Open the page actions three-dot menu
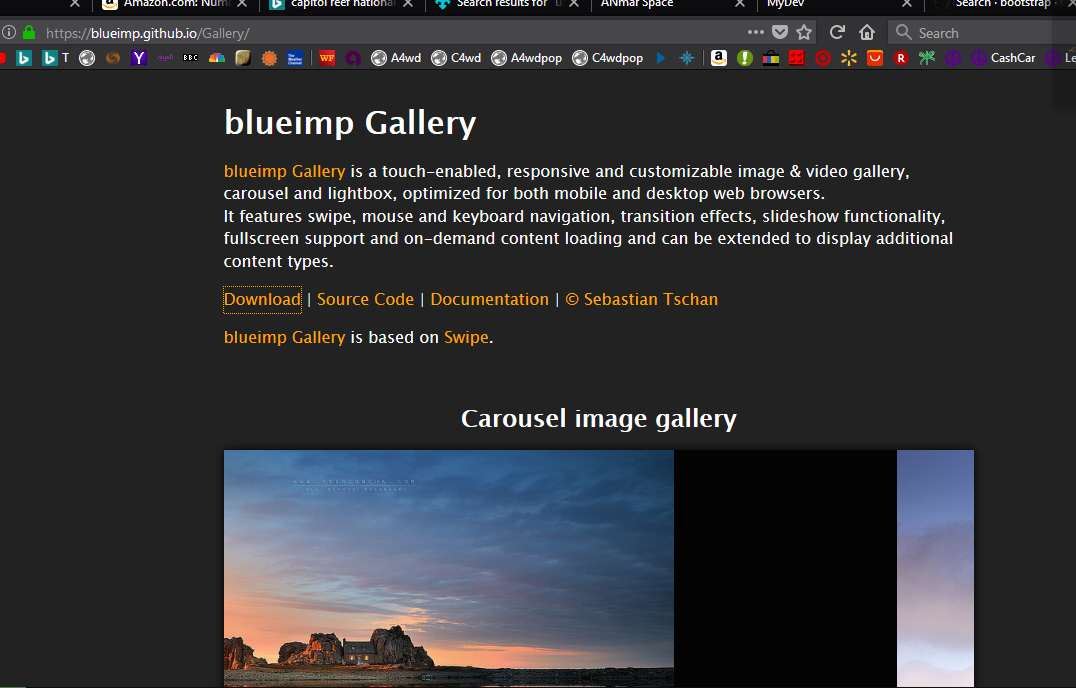This screenshot has height=688, width=1076. (x=755, y=32)
